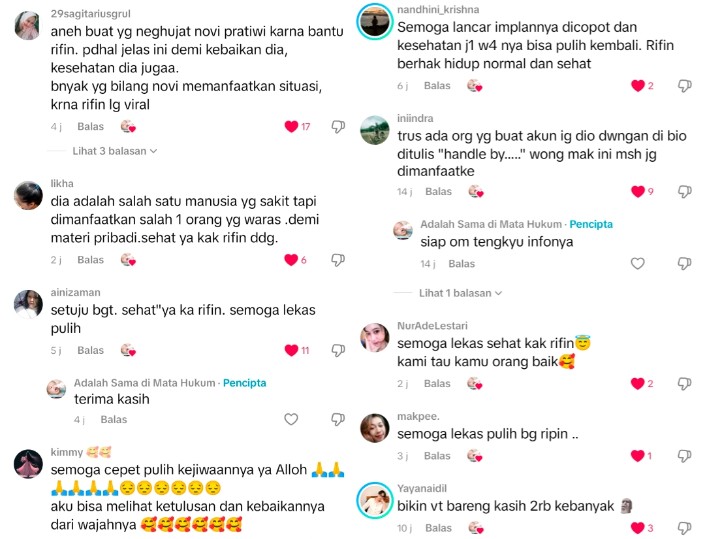Dislike 29sagitariusgrul's comment with thumbs-down icon
Screen dimensions: 705x539
click(x=338, y=127)
